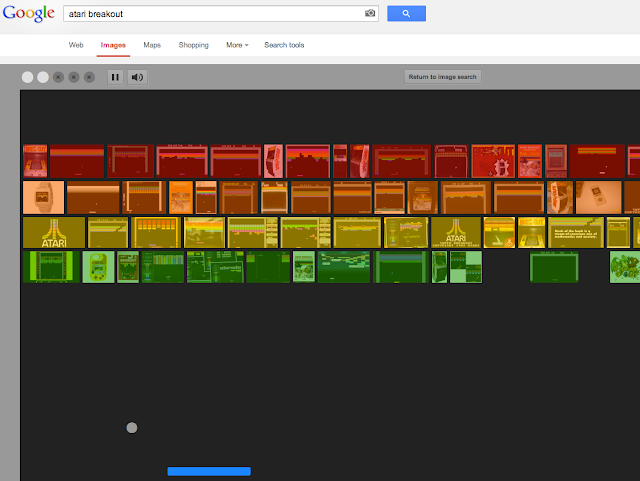Expand the More dropdown menu

pyautogui.click(x=237, y=45)
